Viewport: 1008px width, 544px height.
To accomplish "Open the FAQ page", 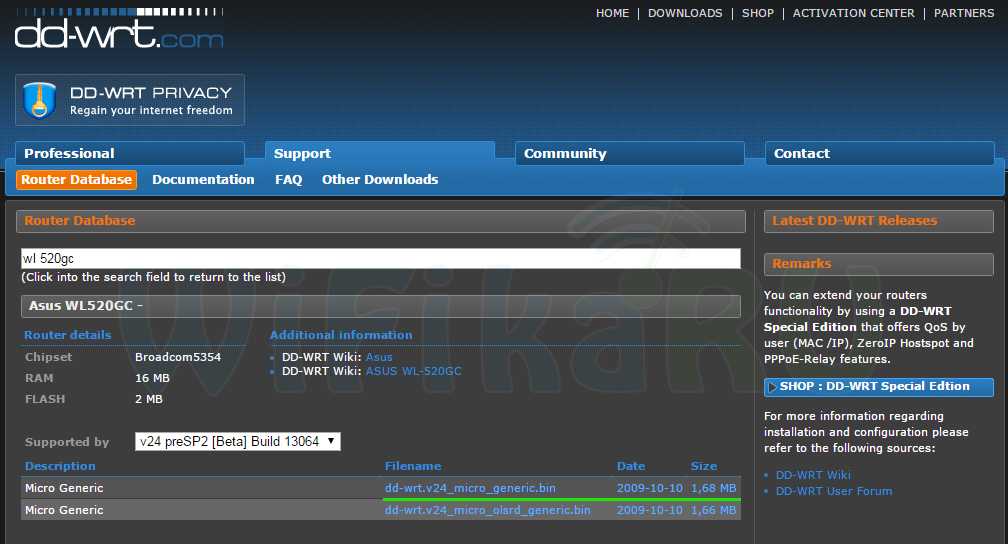I will point(288,180).
